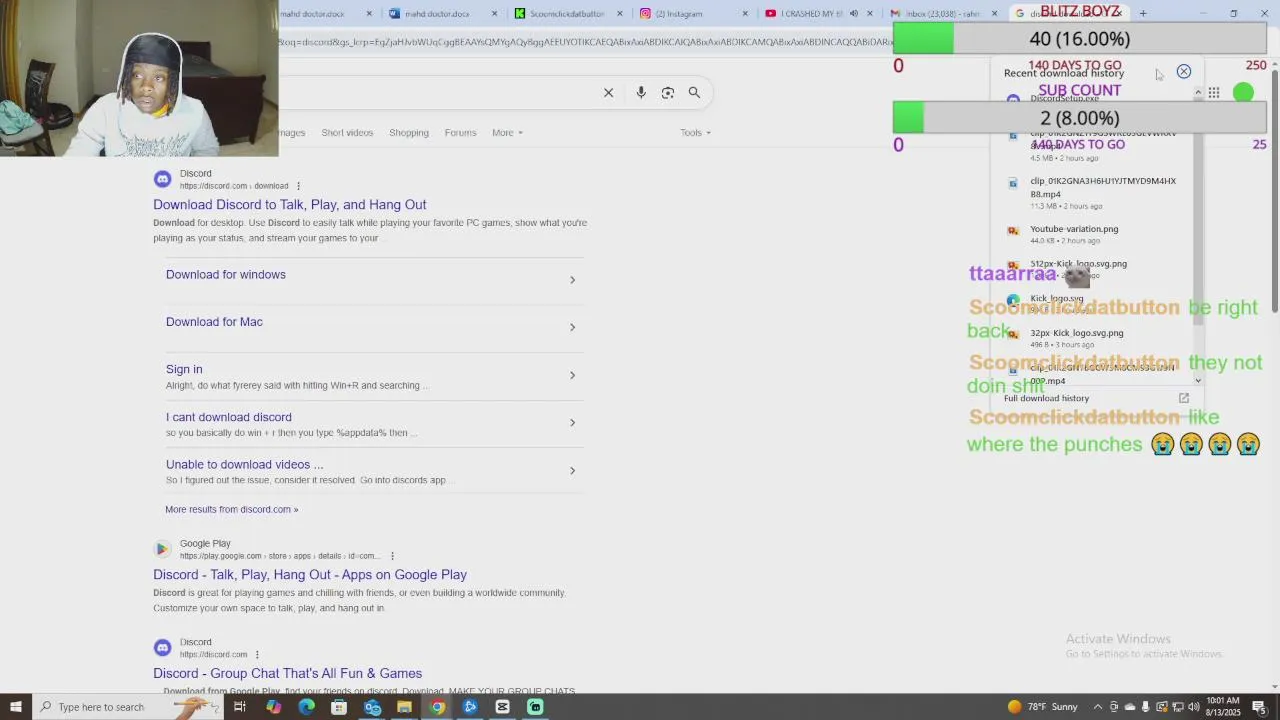Open the Windows Start menu
The height and width of the screenshot is (720, 1280).
click(x=15, y=707)
